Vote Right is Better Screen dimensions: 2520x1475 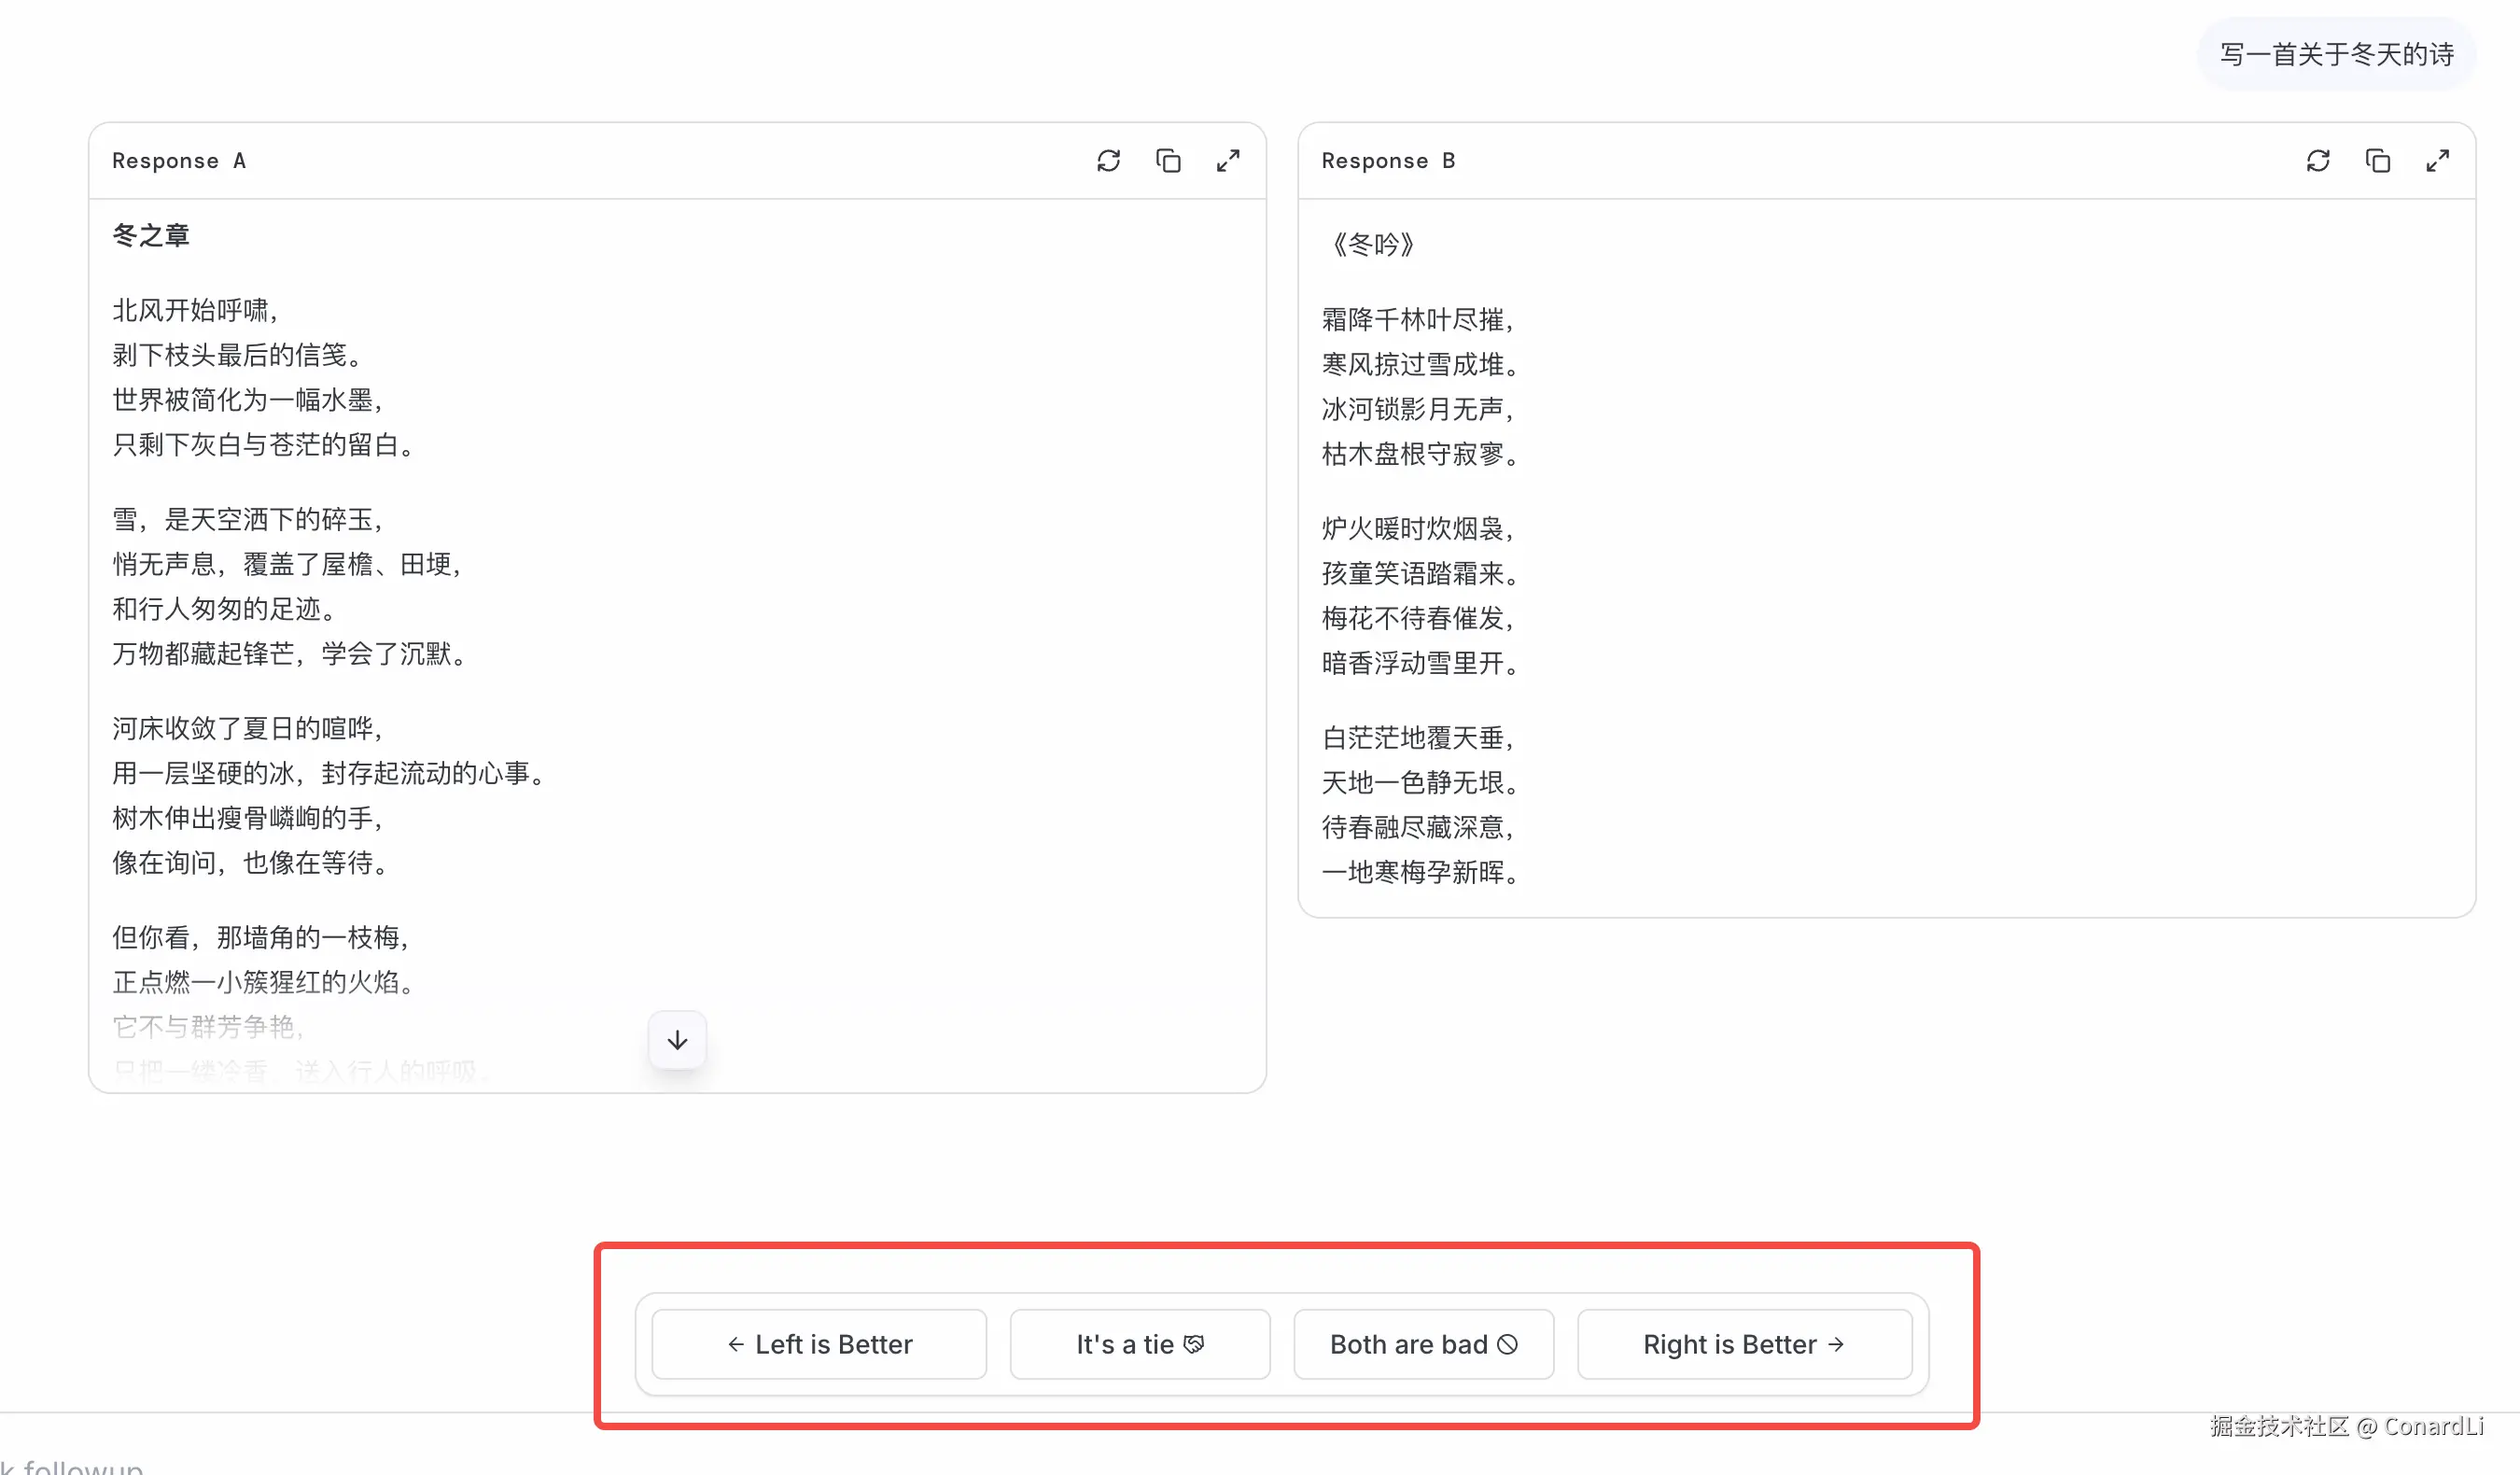[x=1743, y=1344]
